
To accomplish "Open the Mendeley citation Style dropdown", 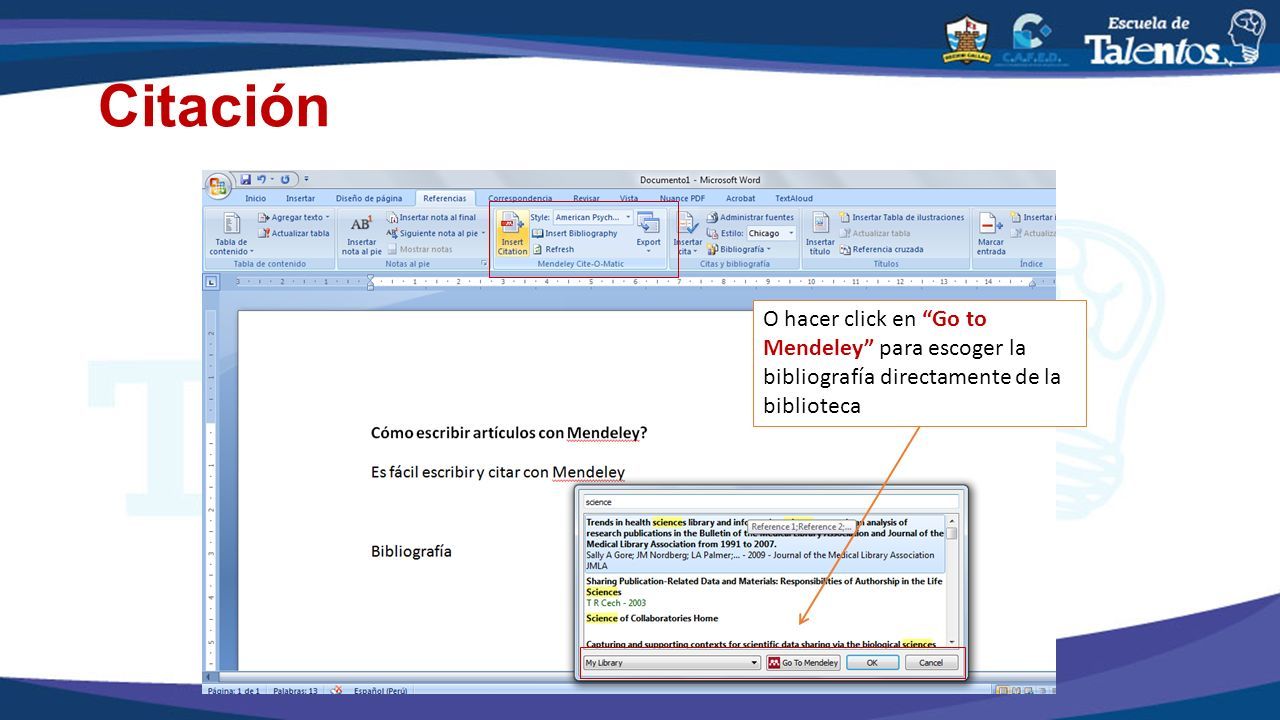I will 592,217.
